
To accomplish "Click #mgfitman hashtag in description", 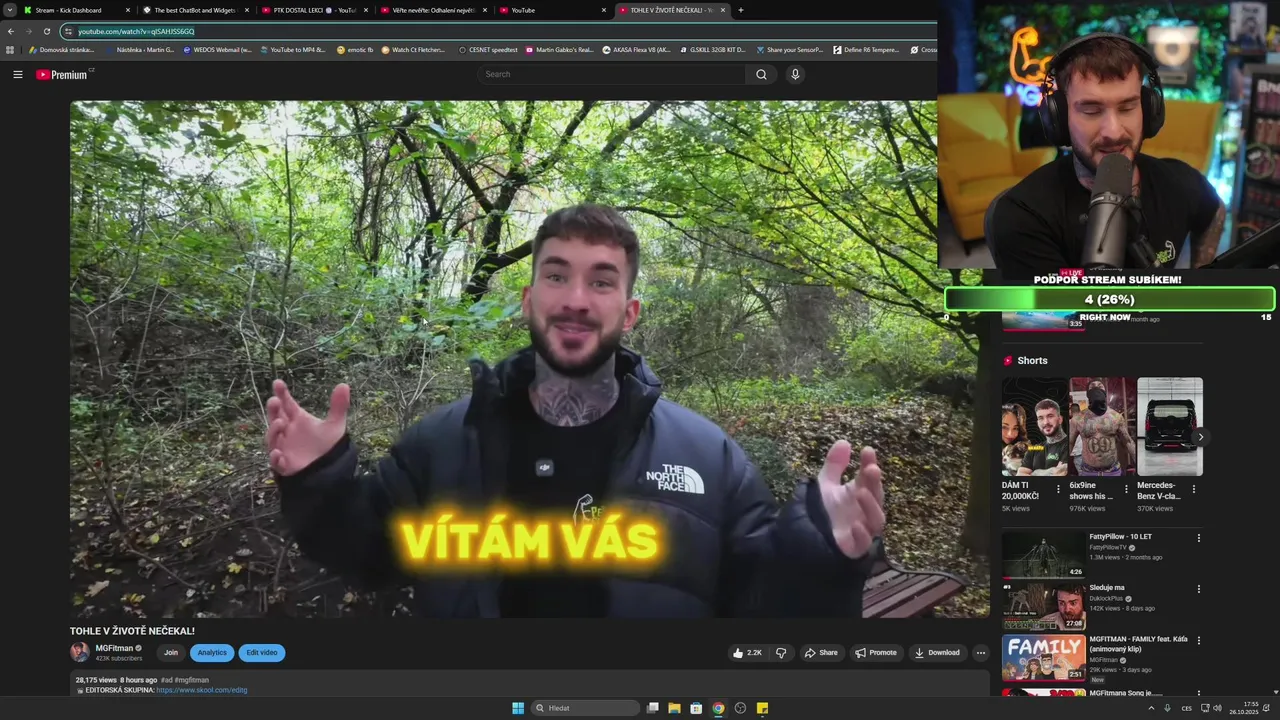I will (x=191, y=680).
